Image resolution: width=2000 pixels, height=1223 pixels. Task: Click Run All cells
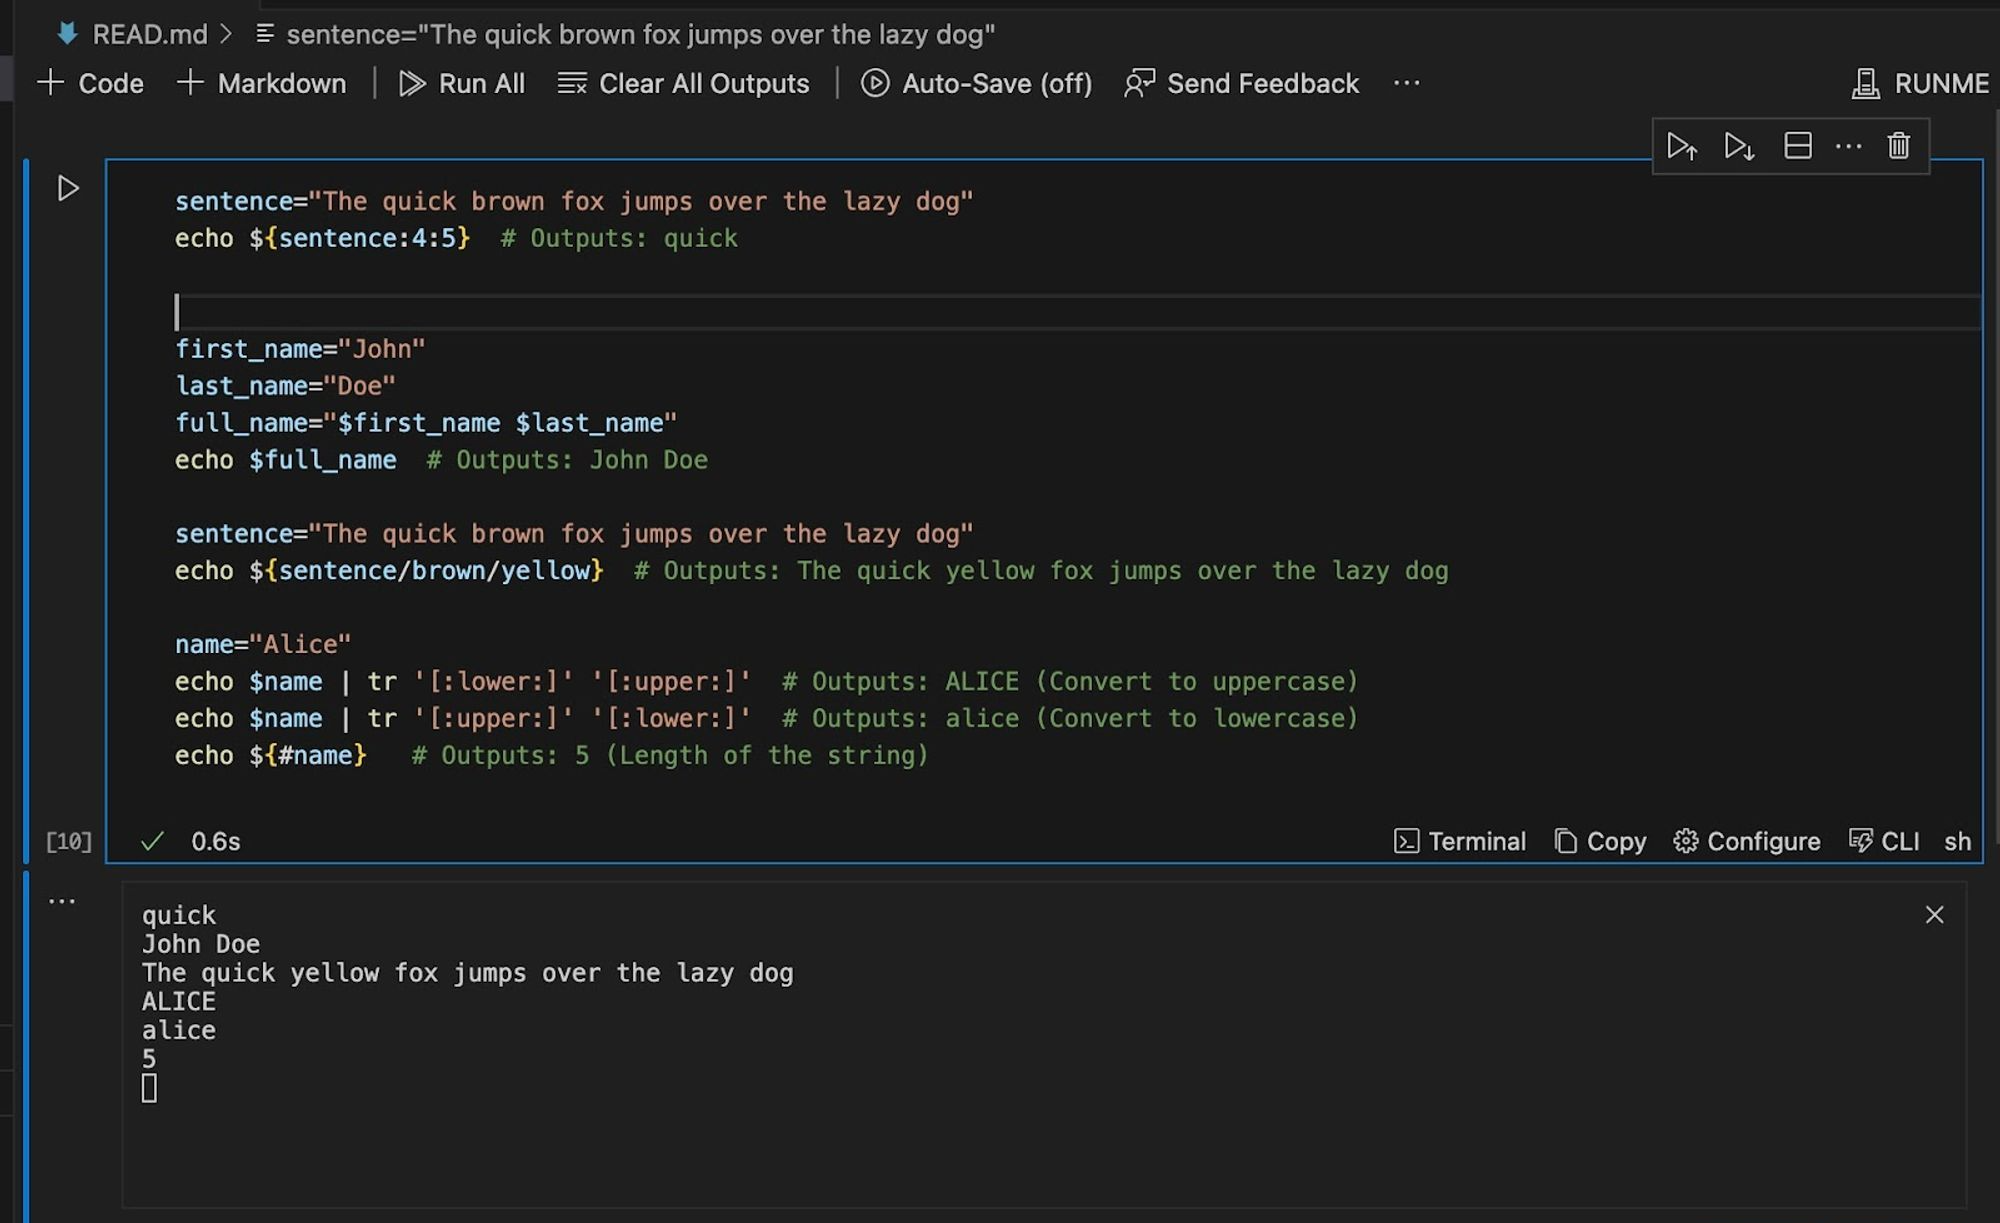[x=462, y=83]
